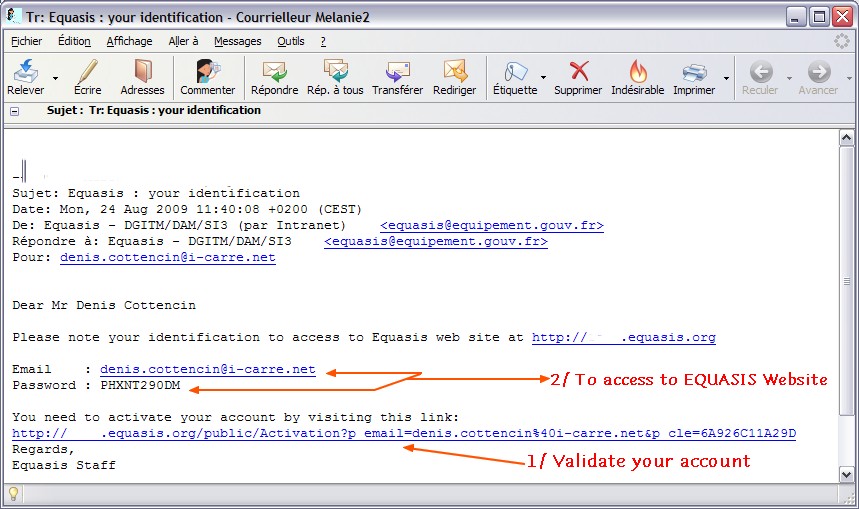The image size is (859, 509).
Task: Click the Imprimer printer icon
Action: [694, 77]
